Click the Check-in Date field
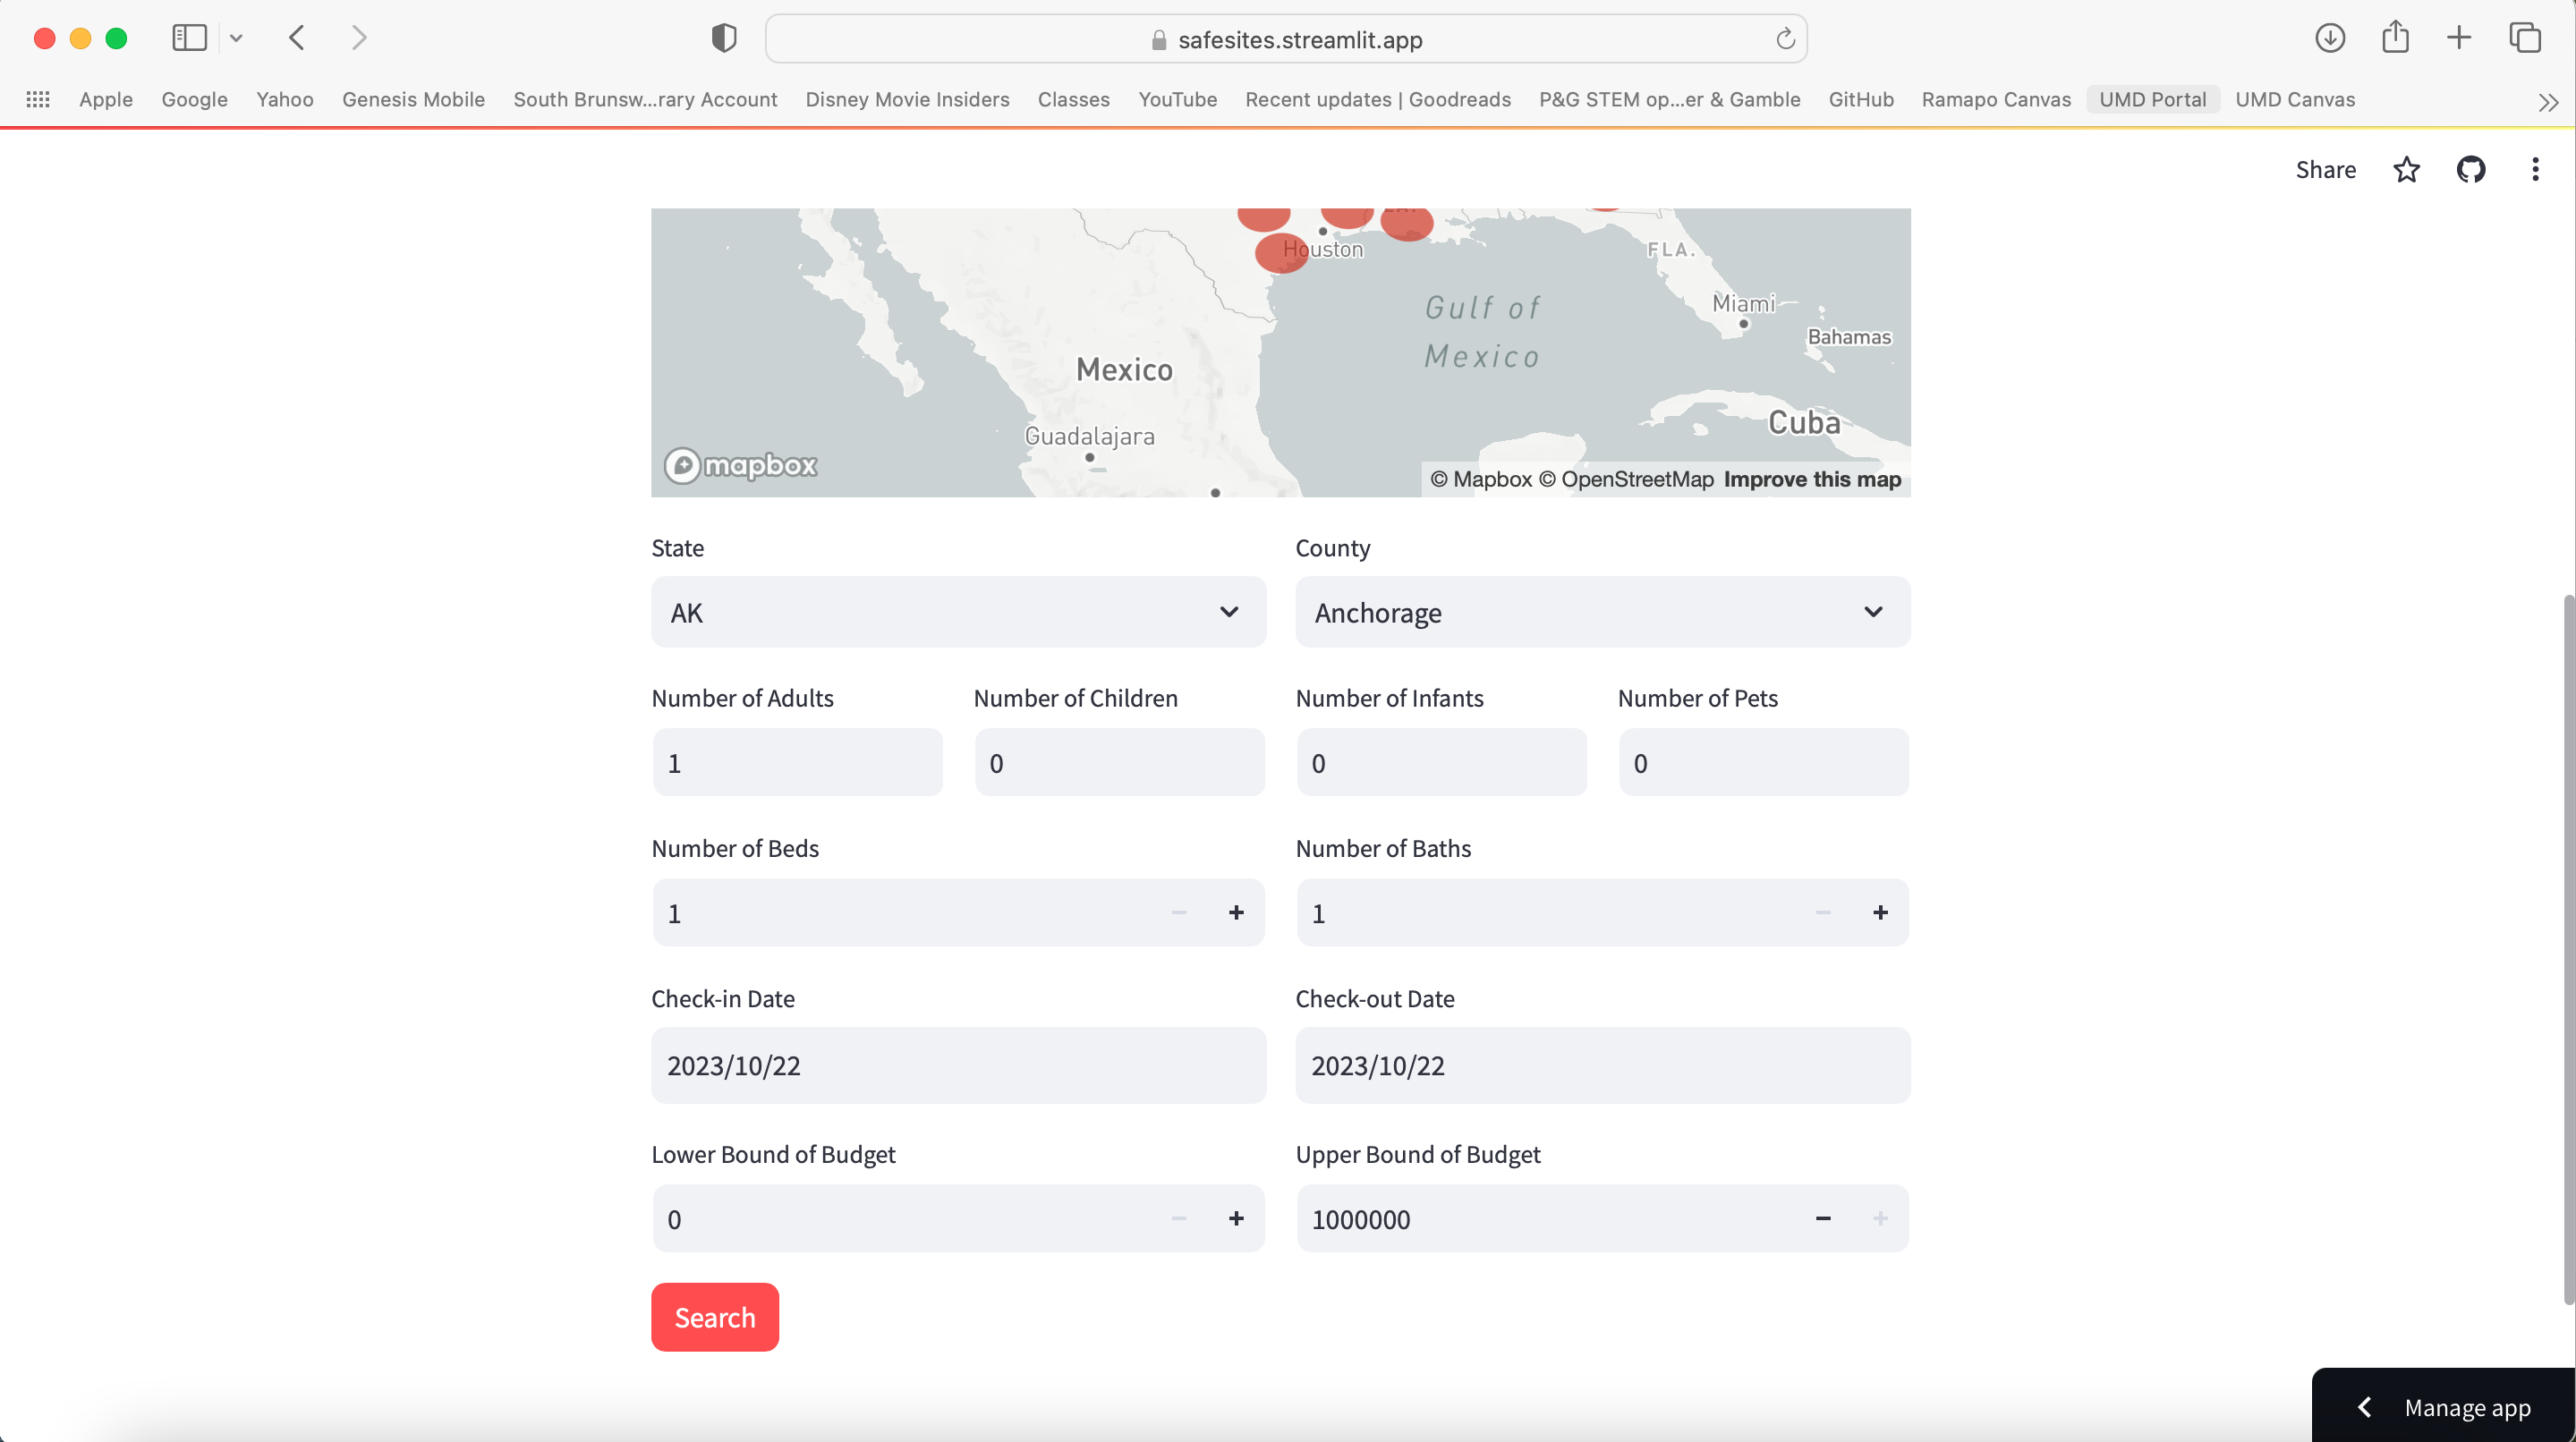2576x1442 pixels. point(957,1065)
